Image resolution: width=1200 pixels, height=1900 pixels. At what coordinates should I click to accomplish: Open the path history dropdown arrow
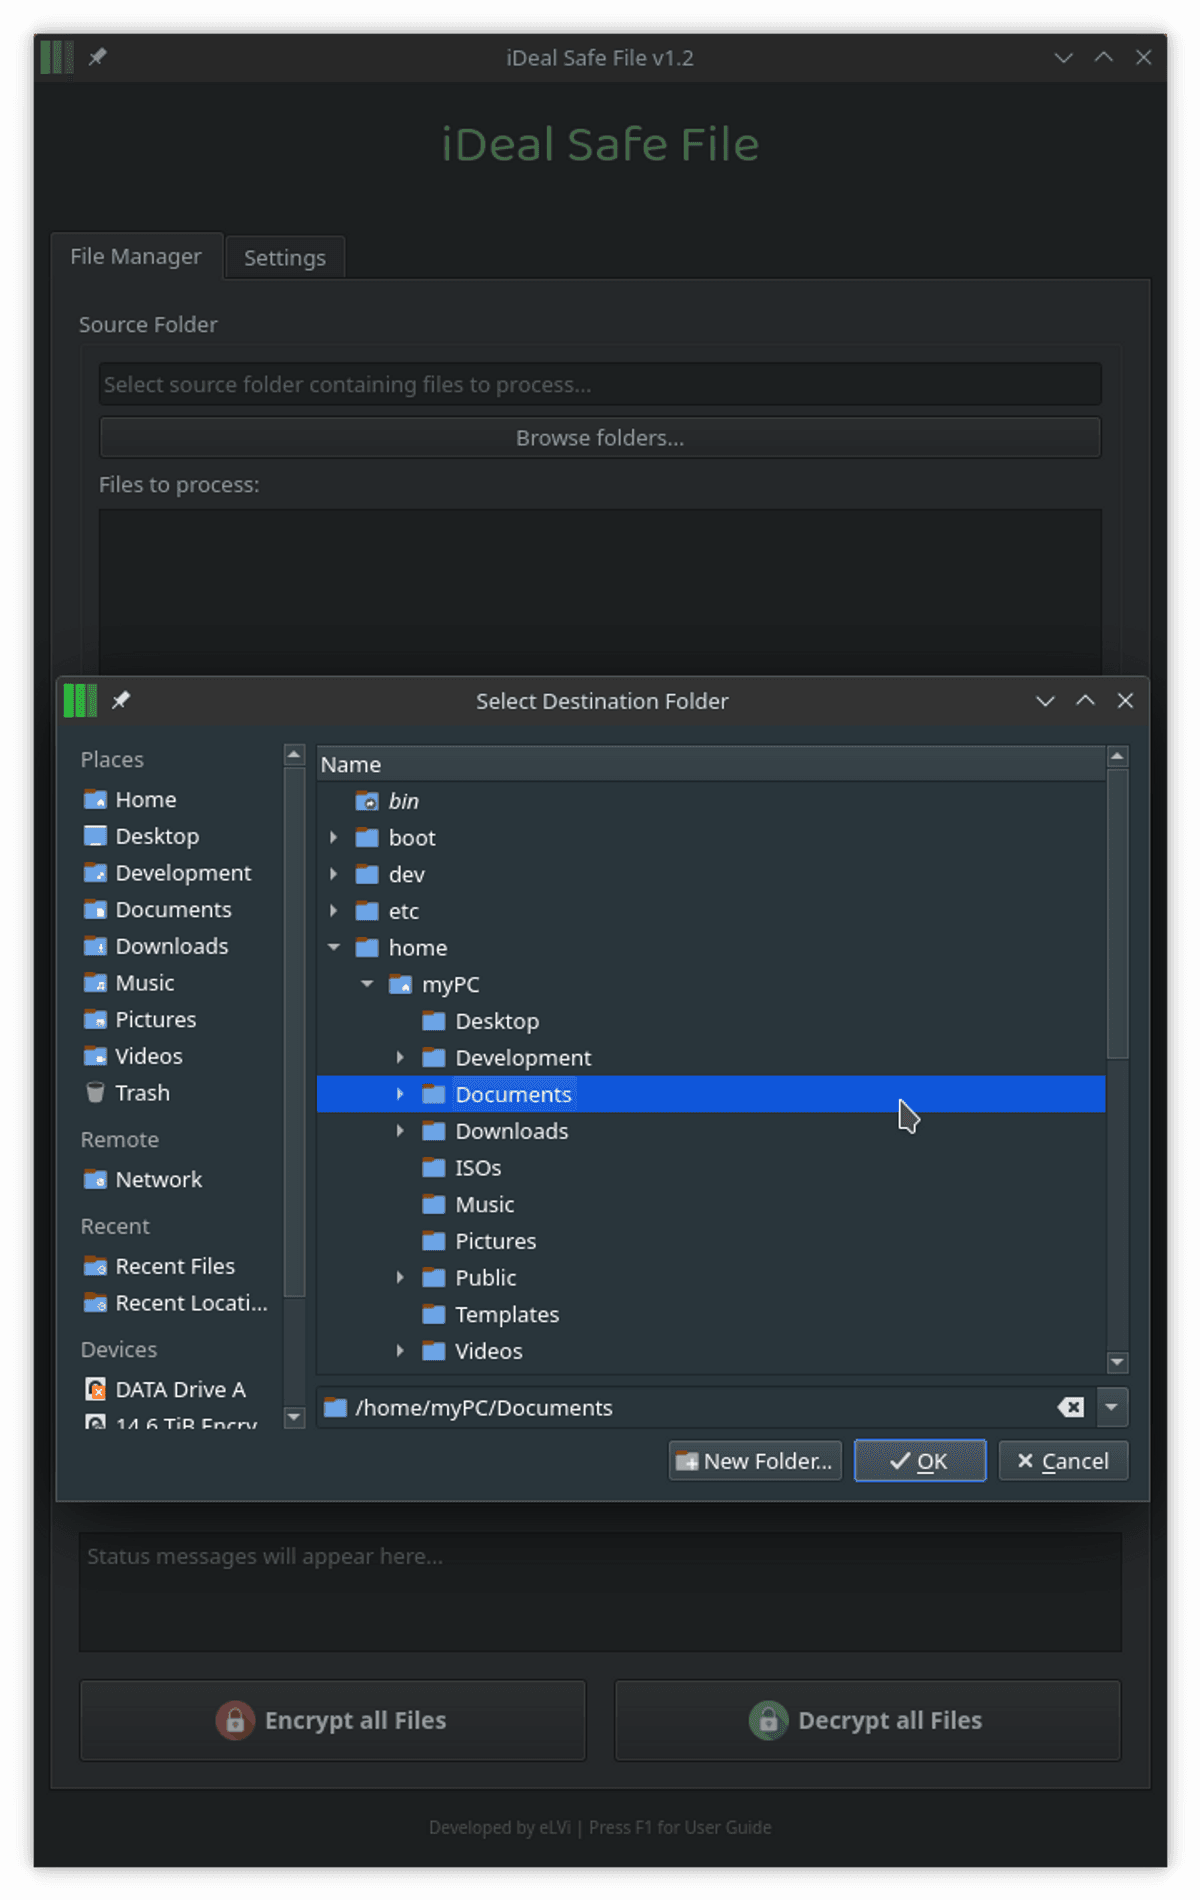(1112, 1408)
